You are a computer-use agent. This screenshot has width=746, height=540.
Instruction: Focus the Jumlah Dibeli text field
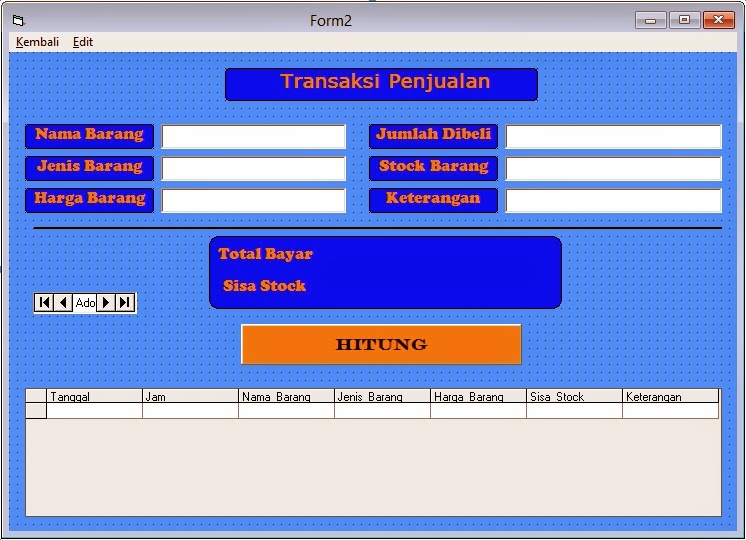click(613, 137)
